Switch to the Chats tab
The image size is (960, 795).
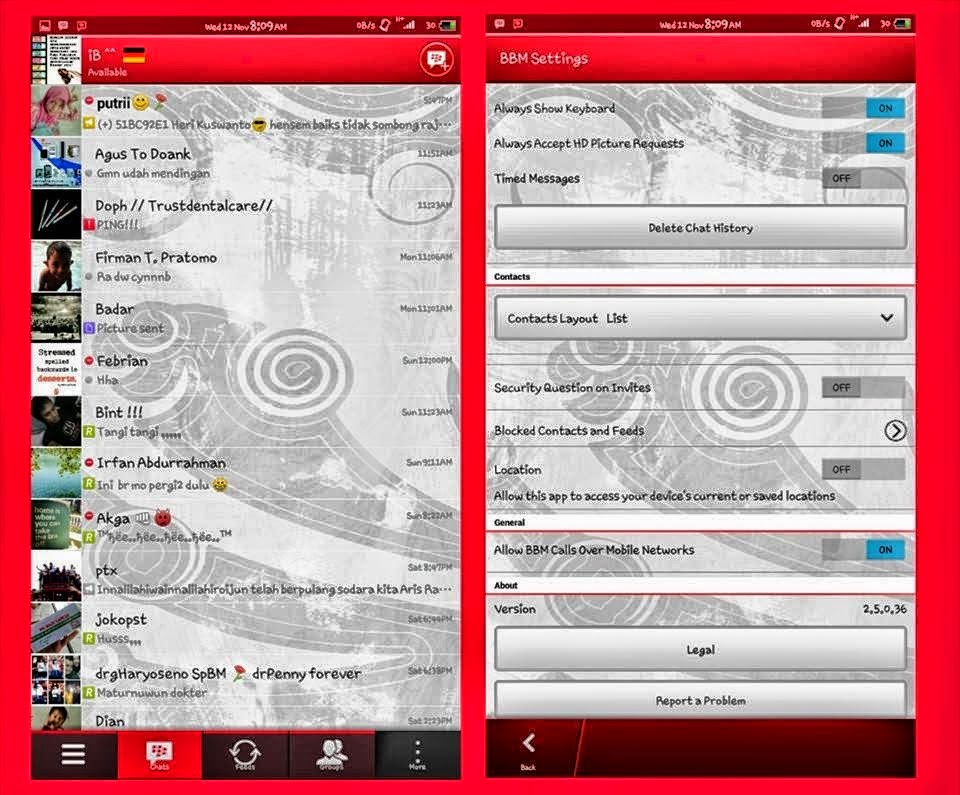(159, 755)
